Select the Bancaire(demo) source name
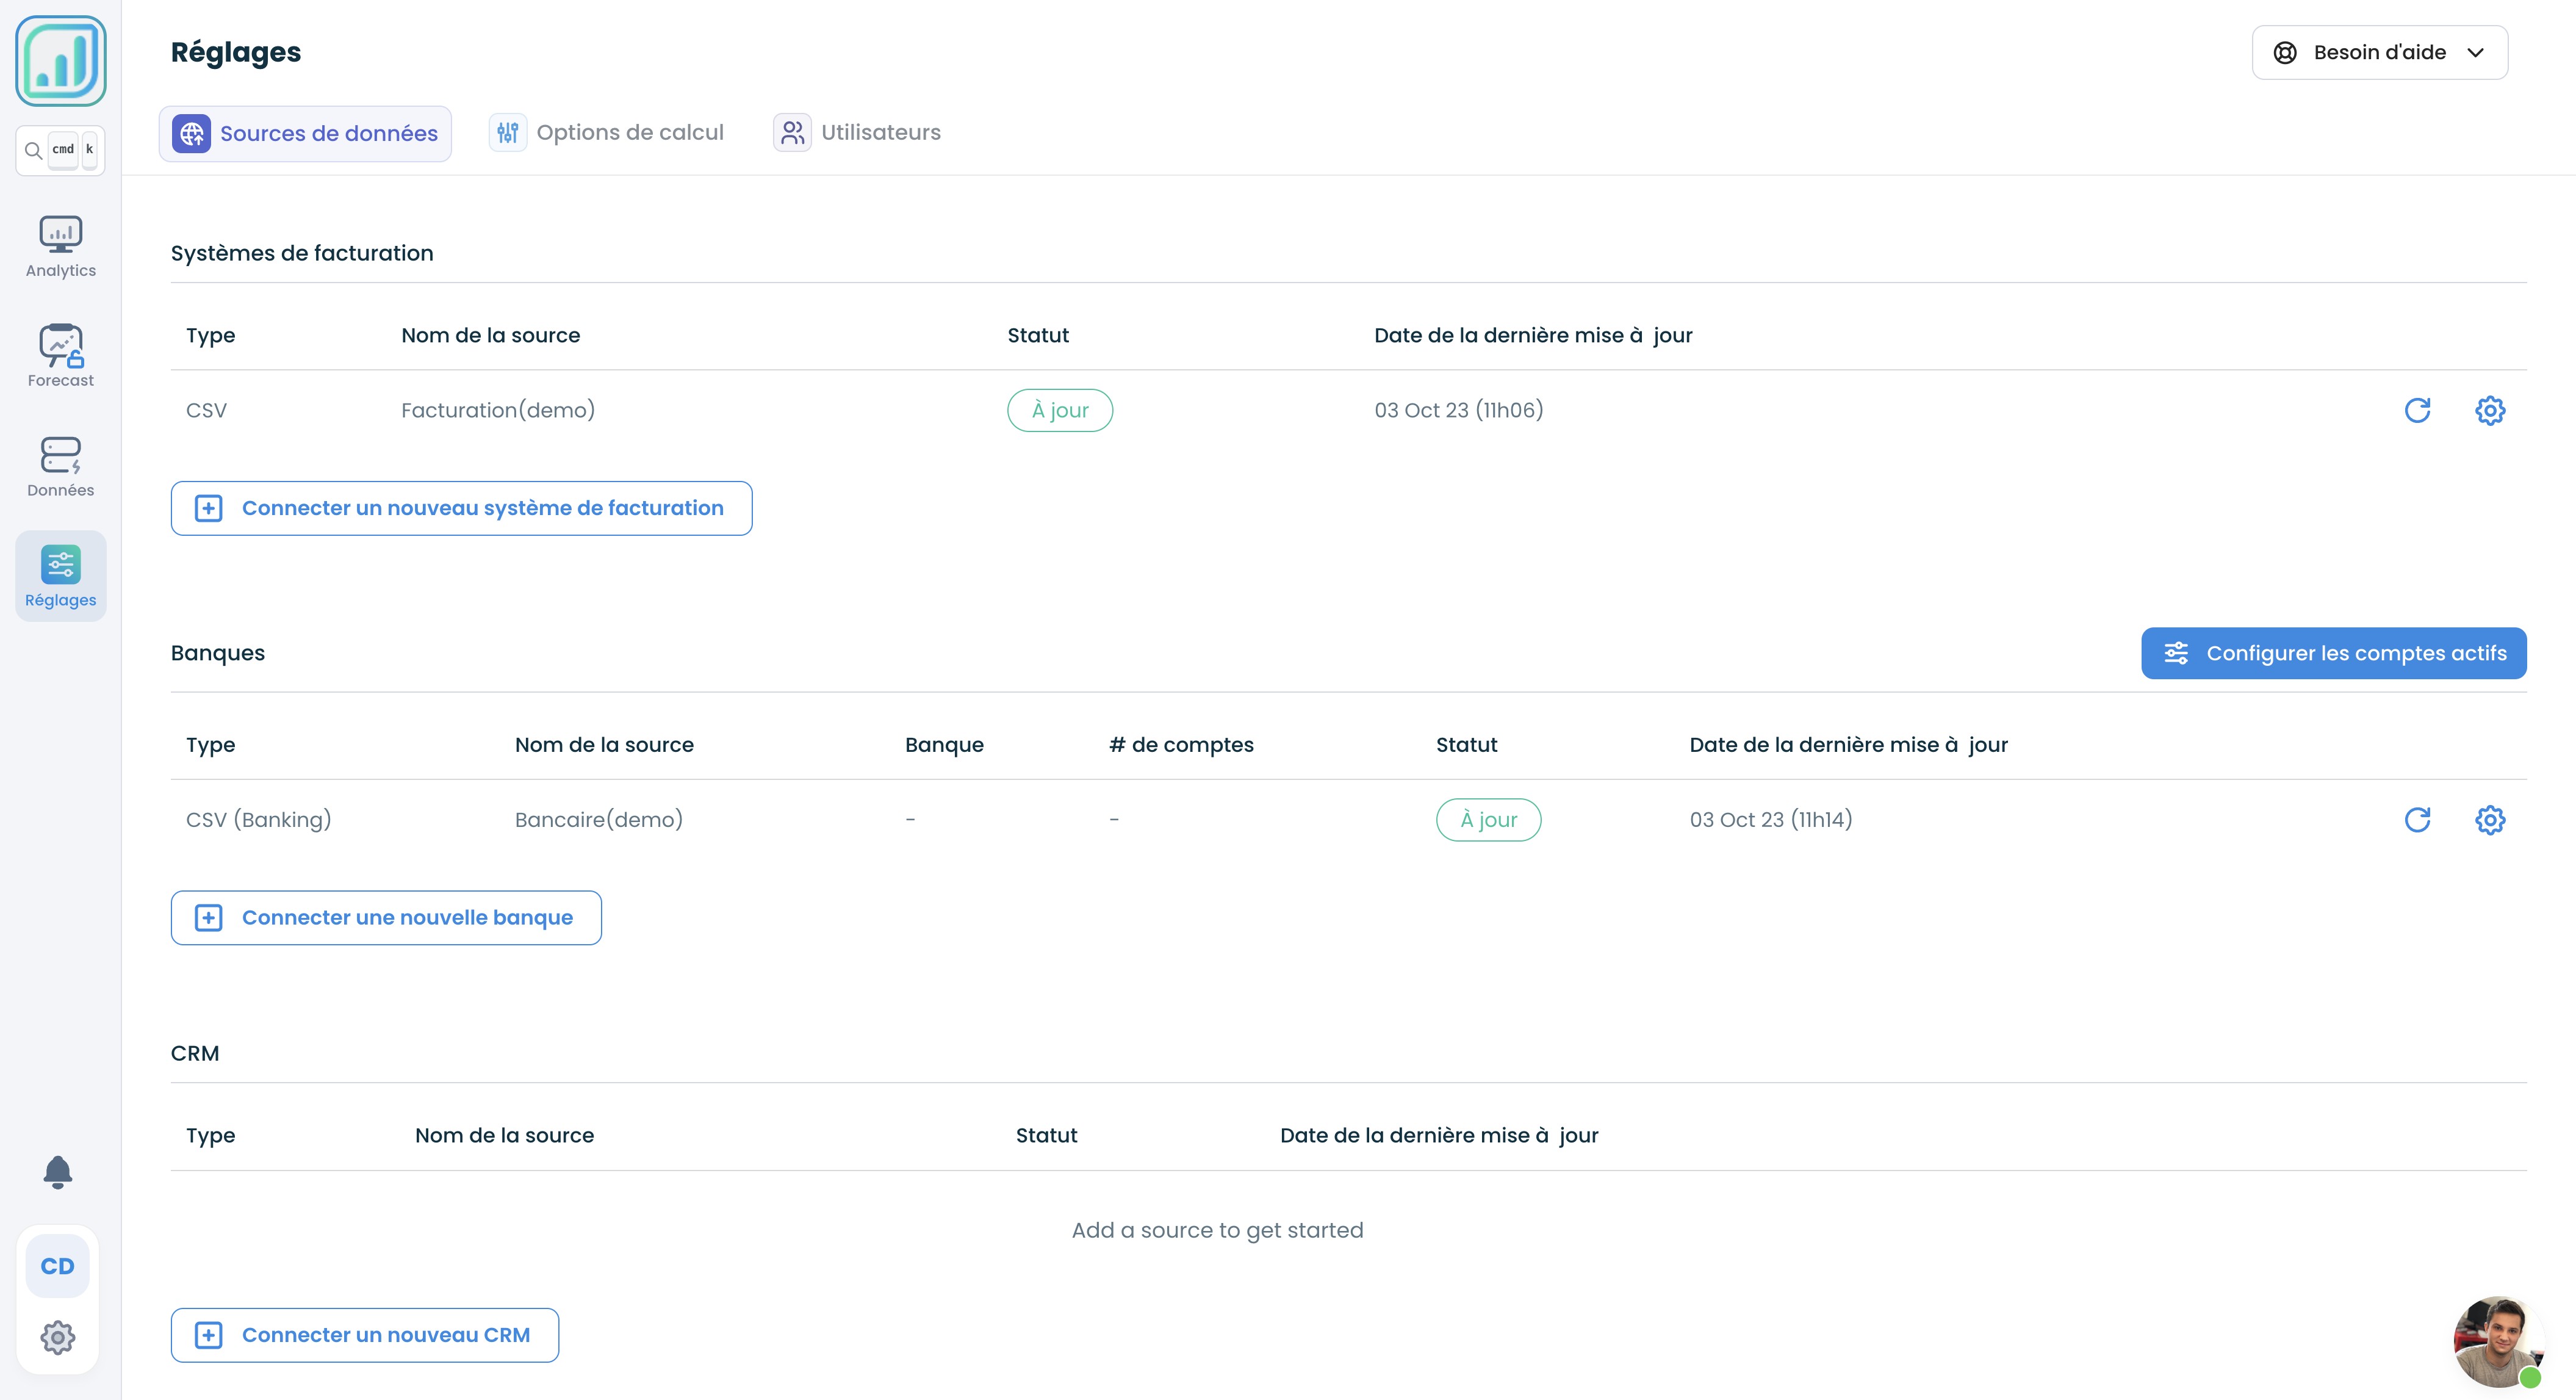The image size is (2576, 1400). (599, 820)
